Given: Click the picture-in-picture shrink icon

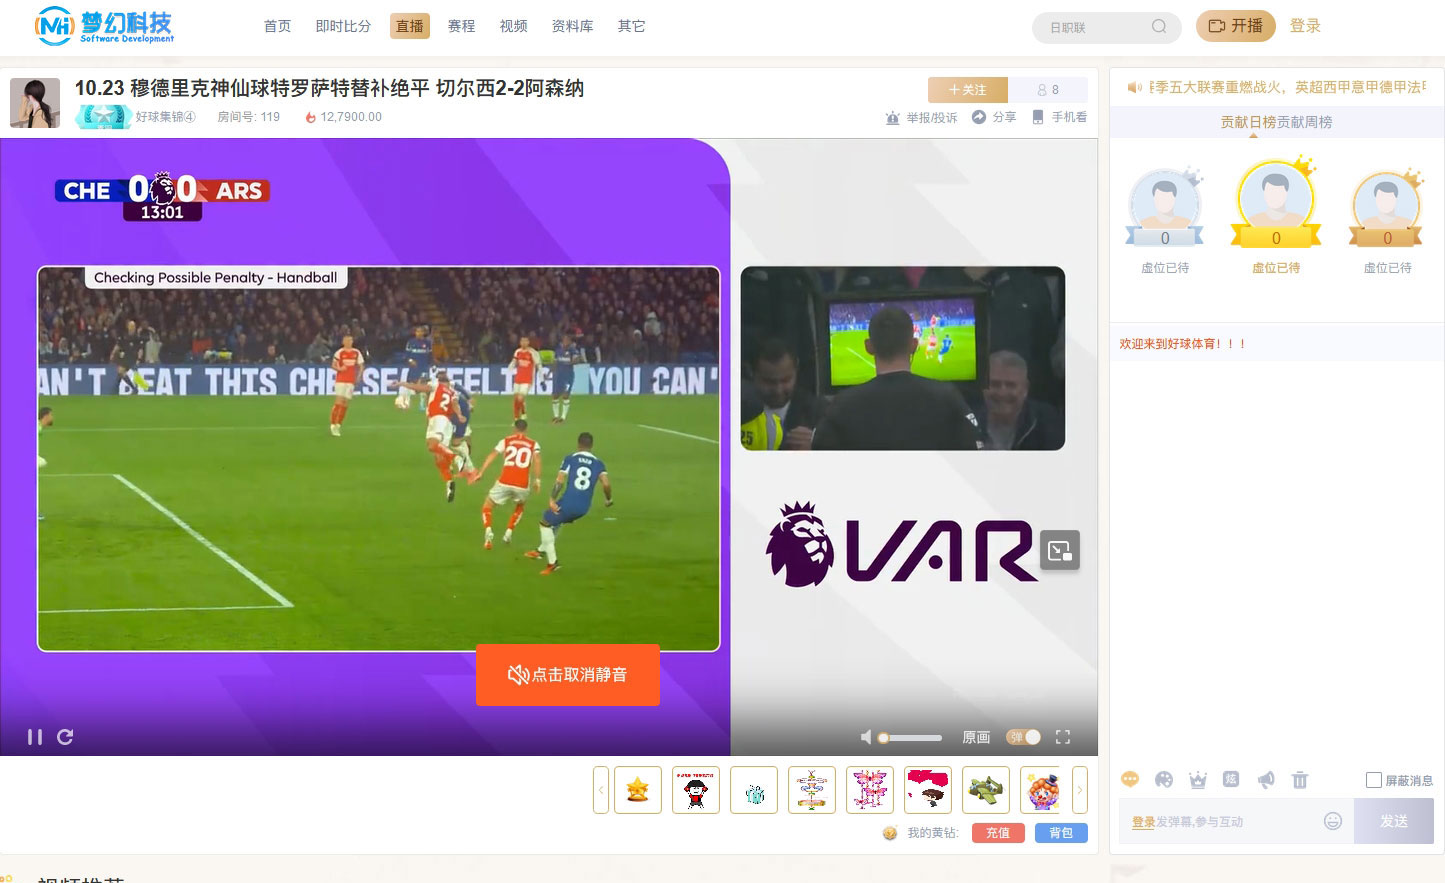Looking at the screenshot, I should coord(1060,550).
